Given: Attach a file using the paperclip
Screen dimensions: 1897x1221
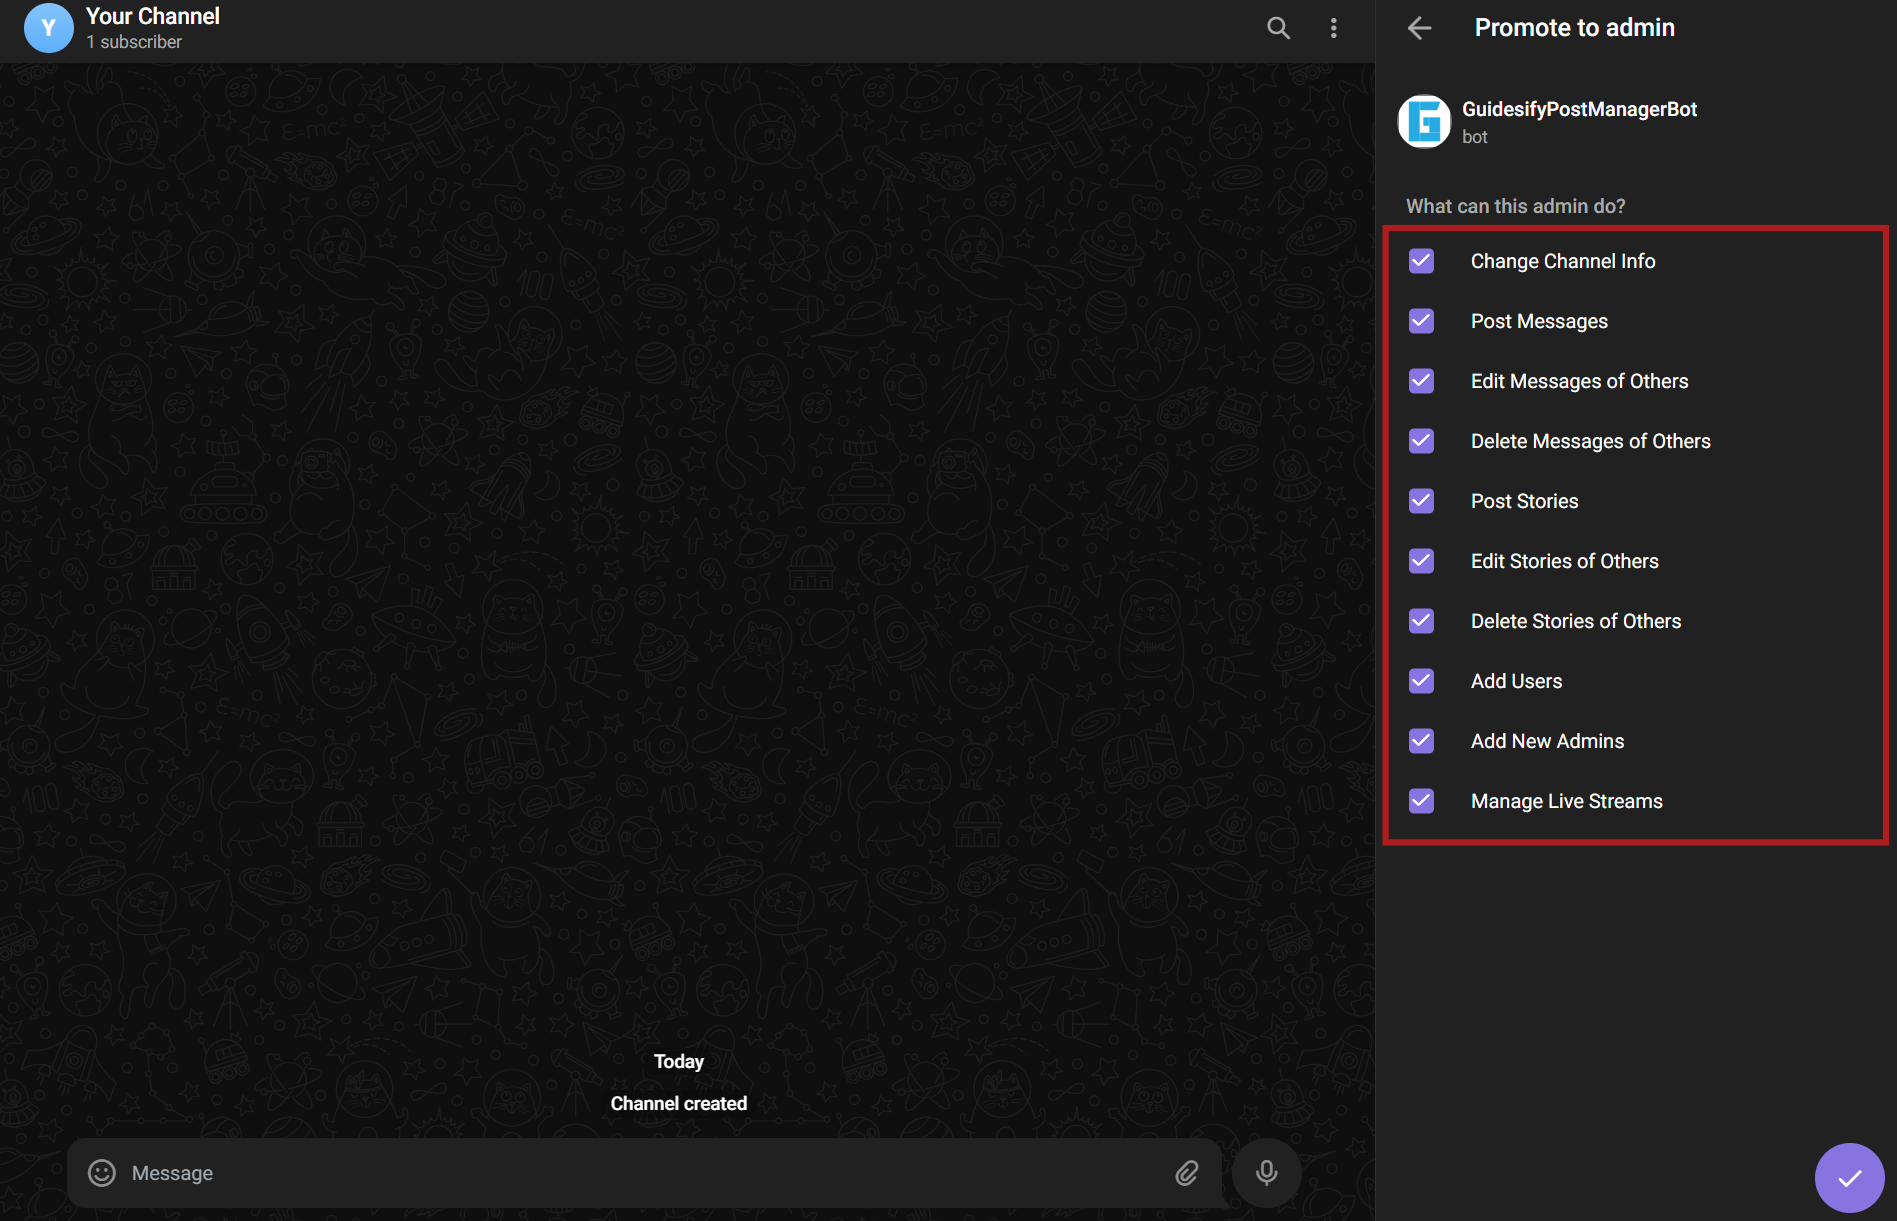Looking at the screenshot, I should click(1186, 1172).
